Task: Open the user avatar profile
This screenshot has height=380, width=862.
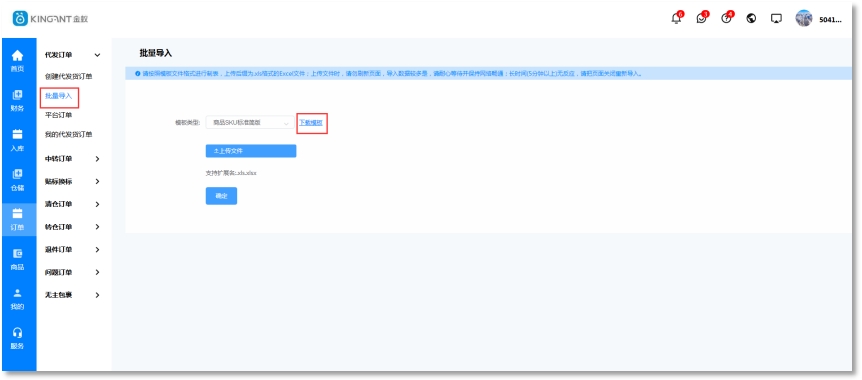Action: click(x=804, y=18)
